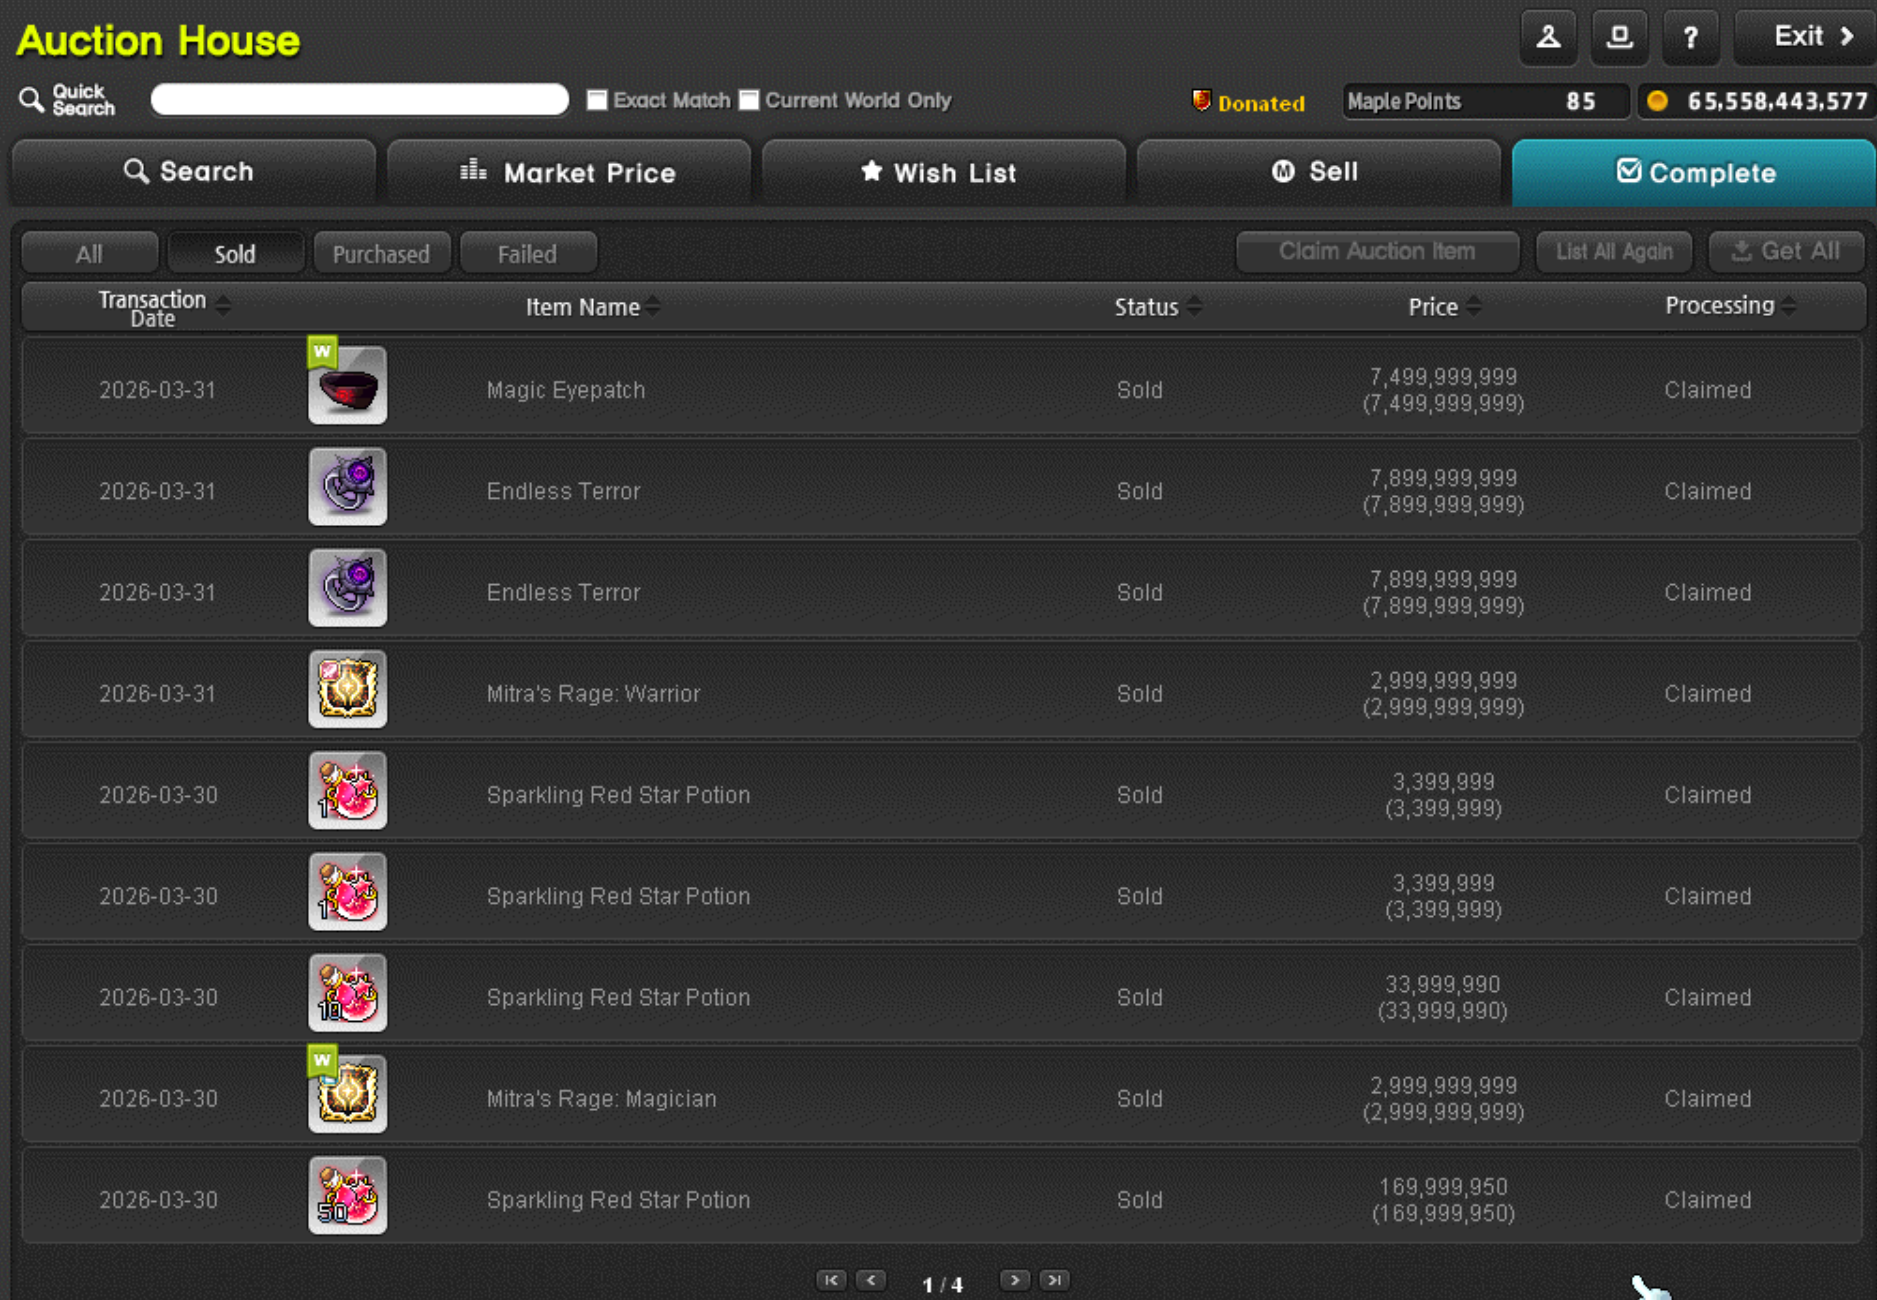Click the Magic Eyepatch item name
Screen dimensions: 1877x1300
click(x=566, y=390)
